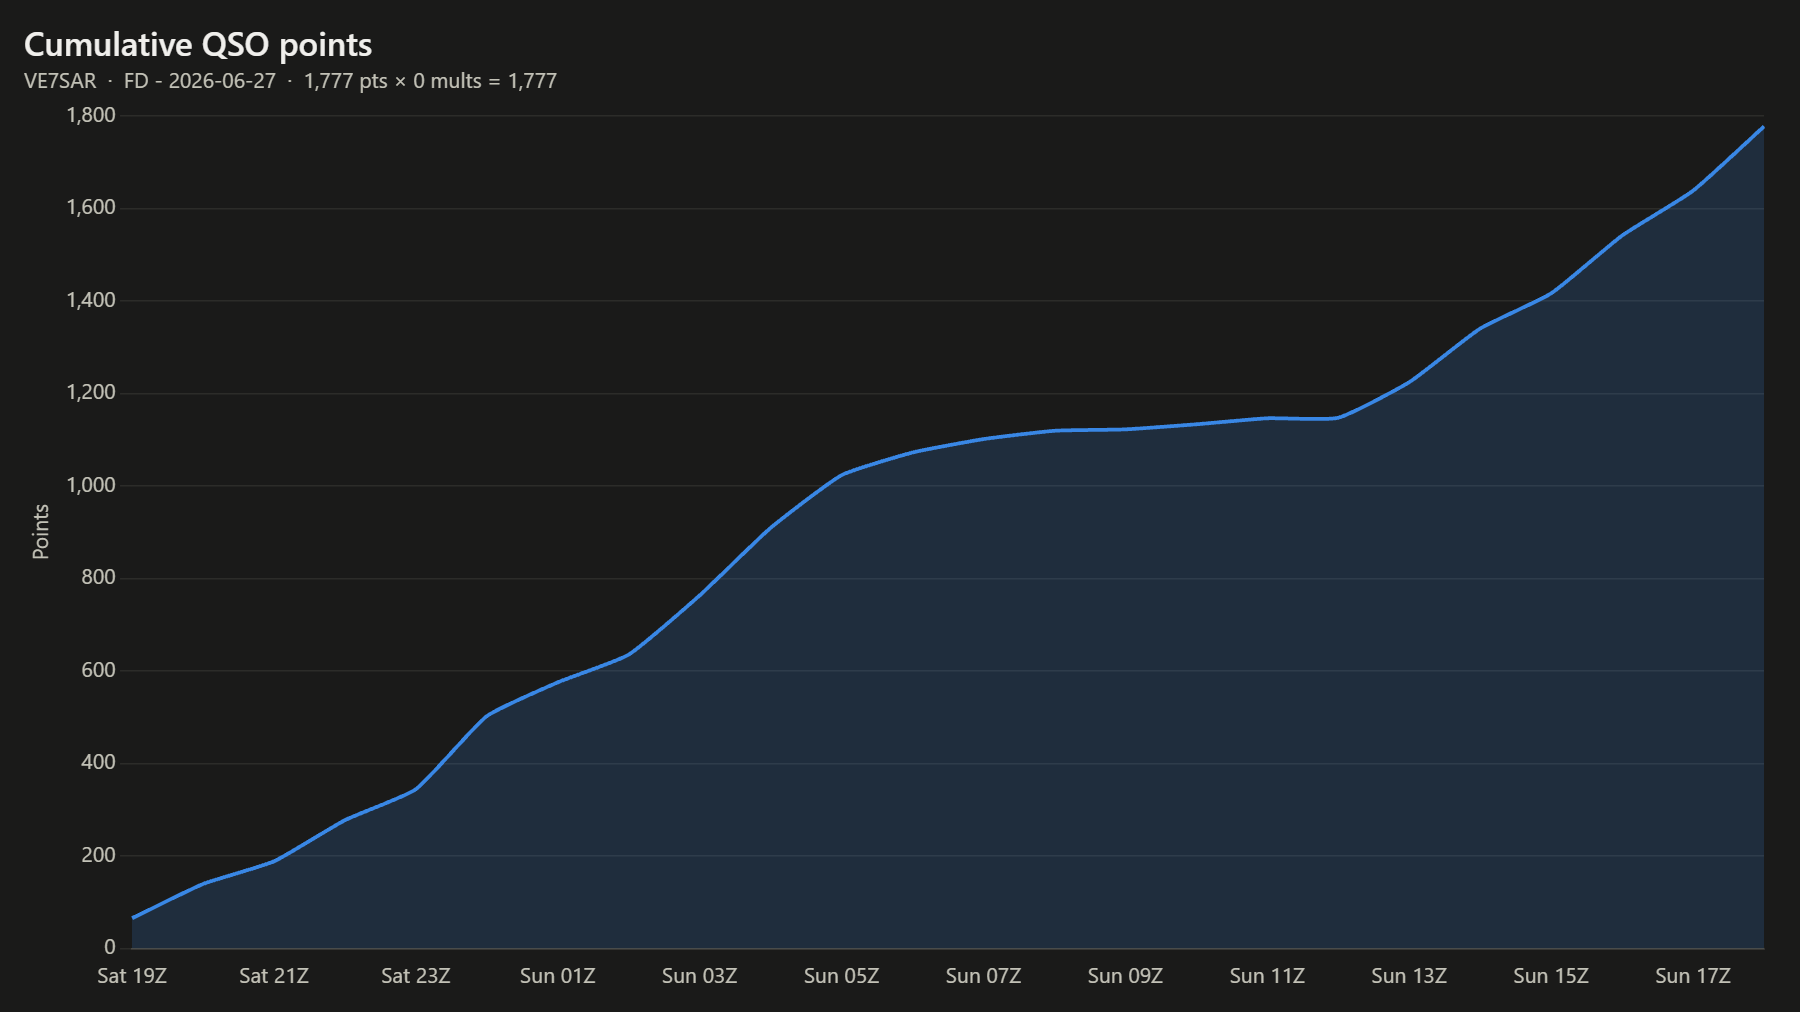1800x1012 pixels.
Task: Click the 'Sun 05Z' x-axis label
Action: pyautogui.click(x=842, y=976)
